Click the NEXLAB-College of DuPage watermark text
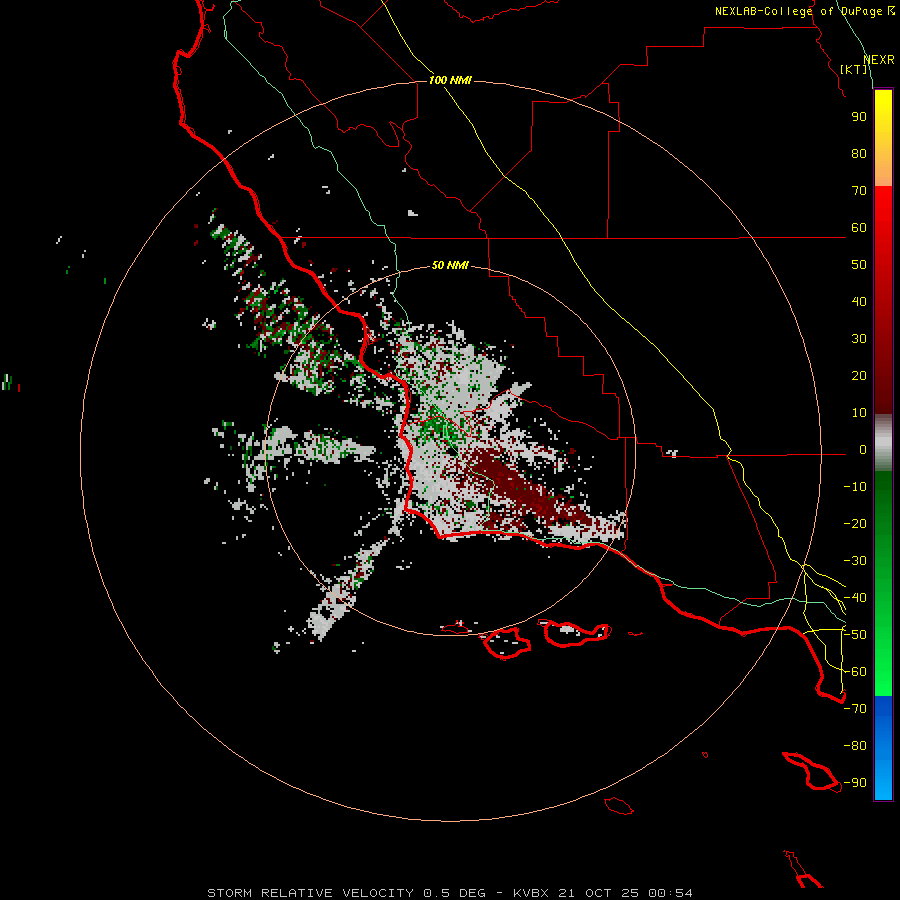The image size is (900, 900). coord(805,11)
